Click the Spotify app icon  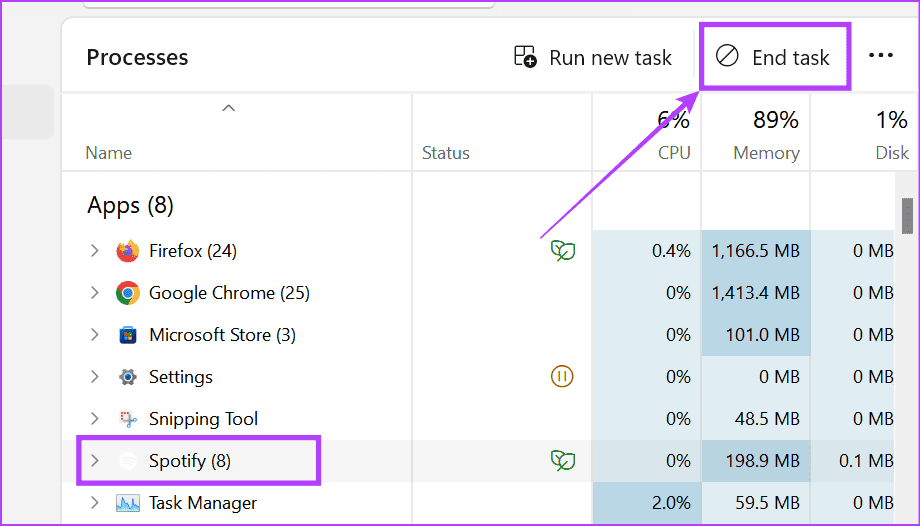pyautogui.click(x=127, y=461)
